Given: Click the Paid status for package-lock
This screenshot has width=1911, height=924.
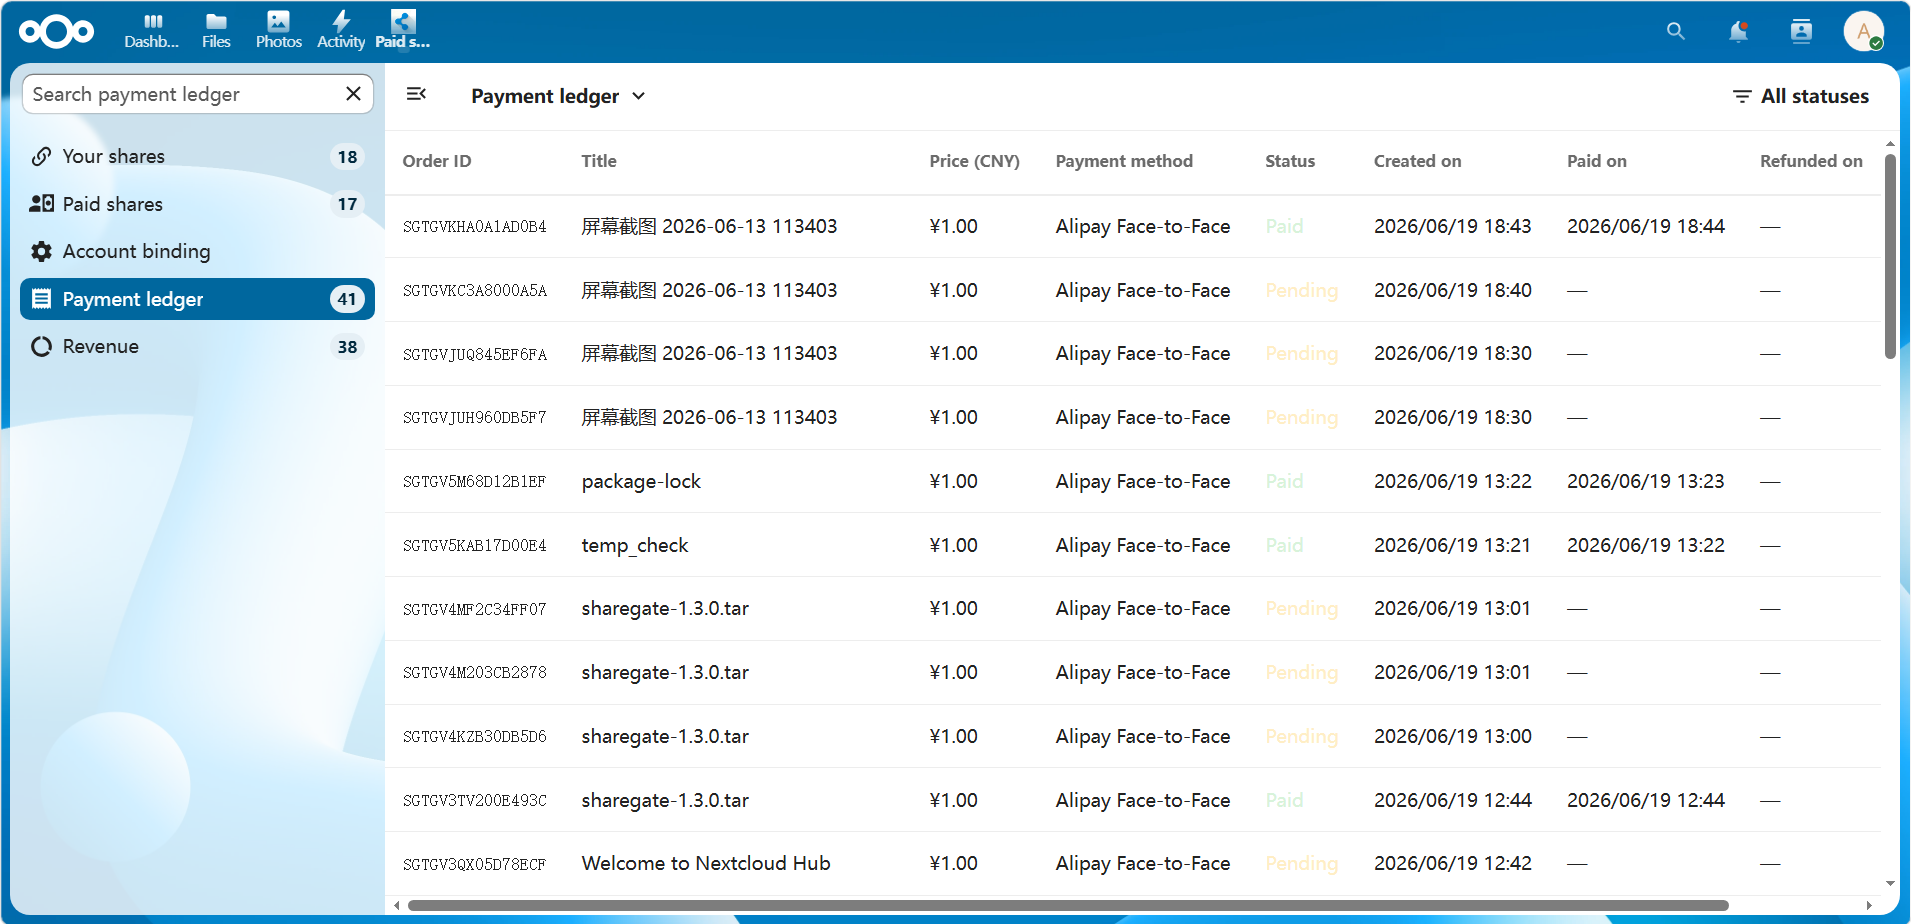Looking at the screenshot, I should coord(1284,482).
